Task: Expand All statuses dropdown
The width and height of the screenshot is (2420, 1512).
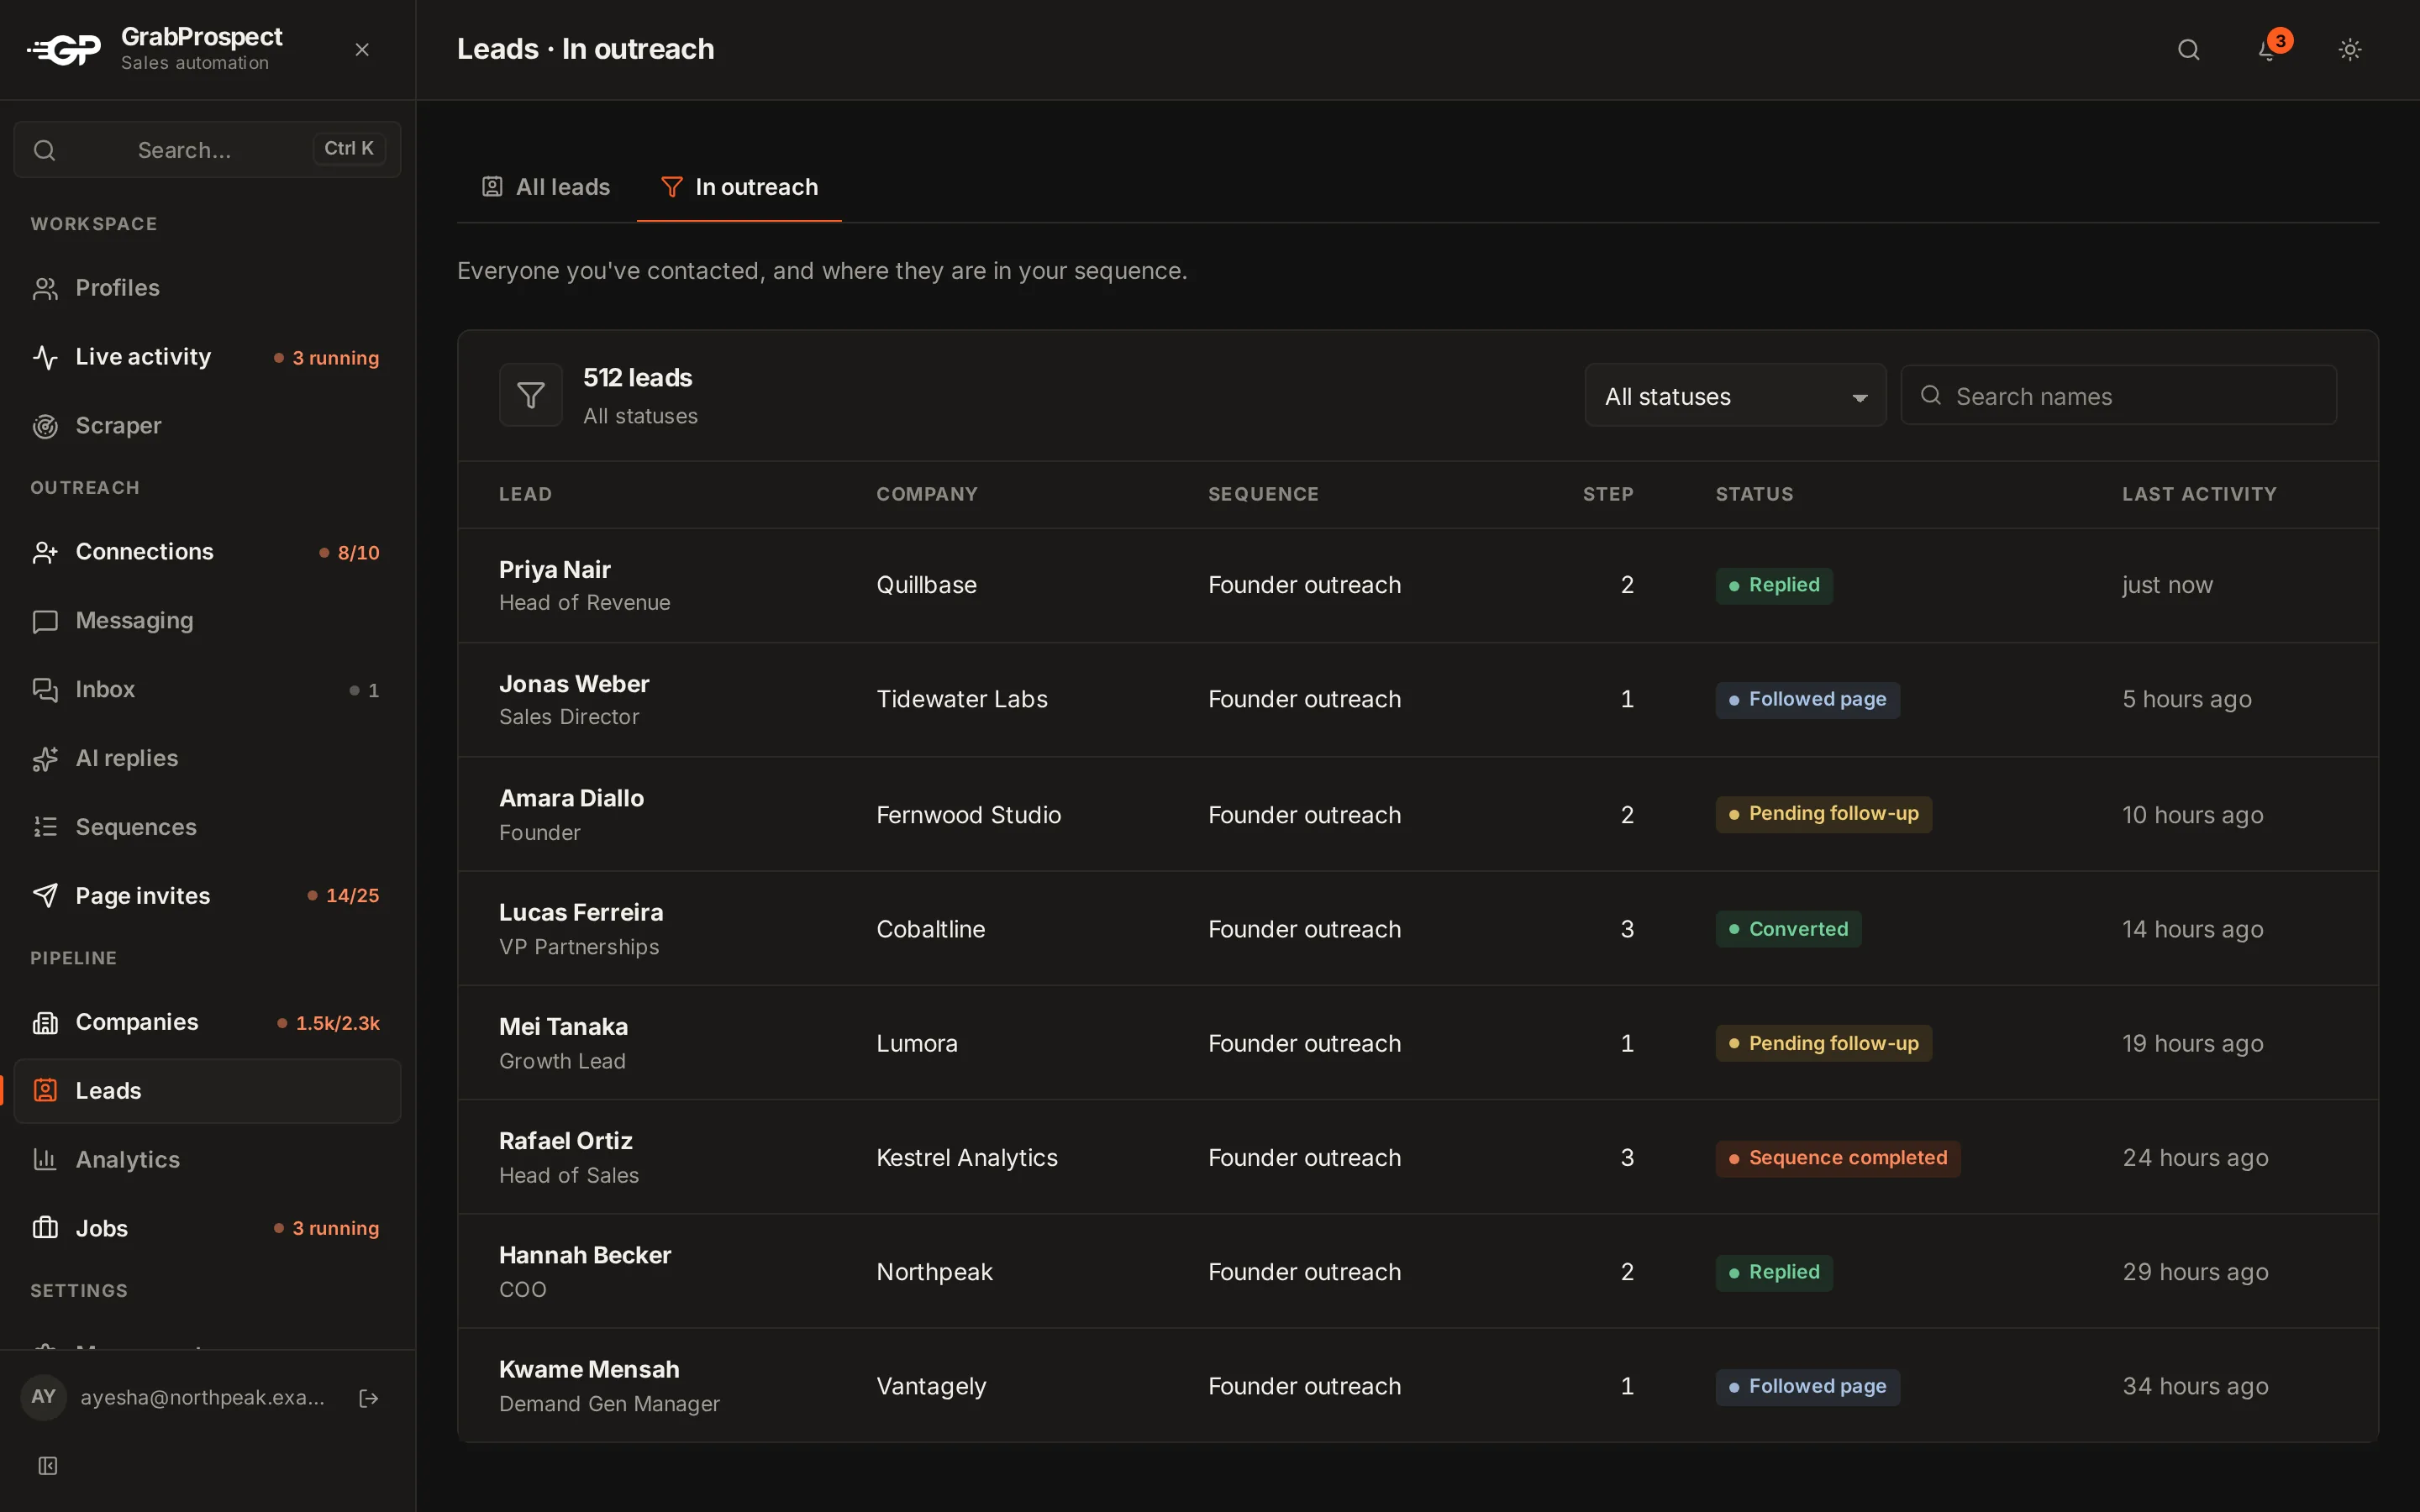Action: [x=1735, y=396]
